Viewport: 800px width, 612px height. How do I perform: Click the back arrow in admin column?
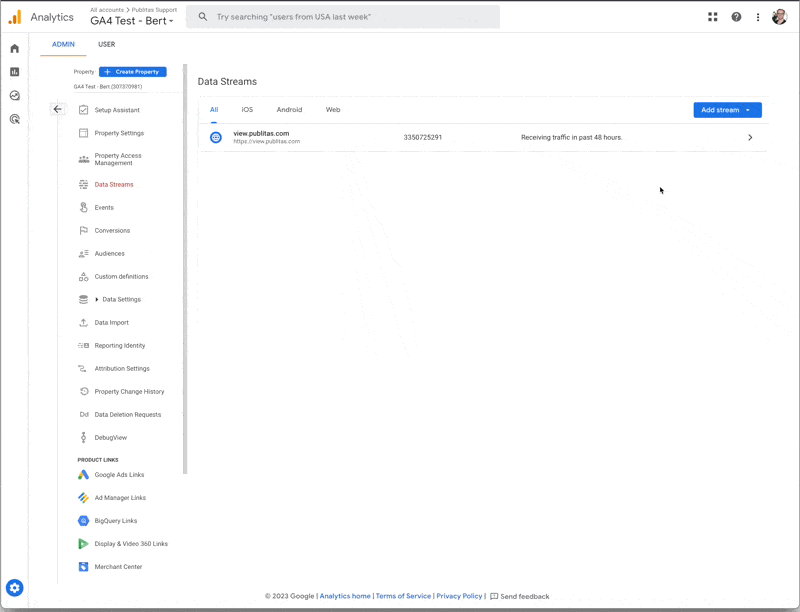58,109
